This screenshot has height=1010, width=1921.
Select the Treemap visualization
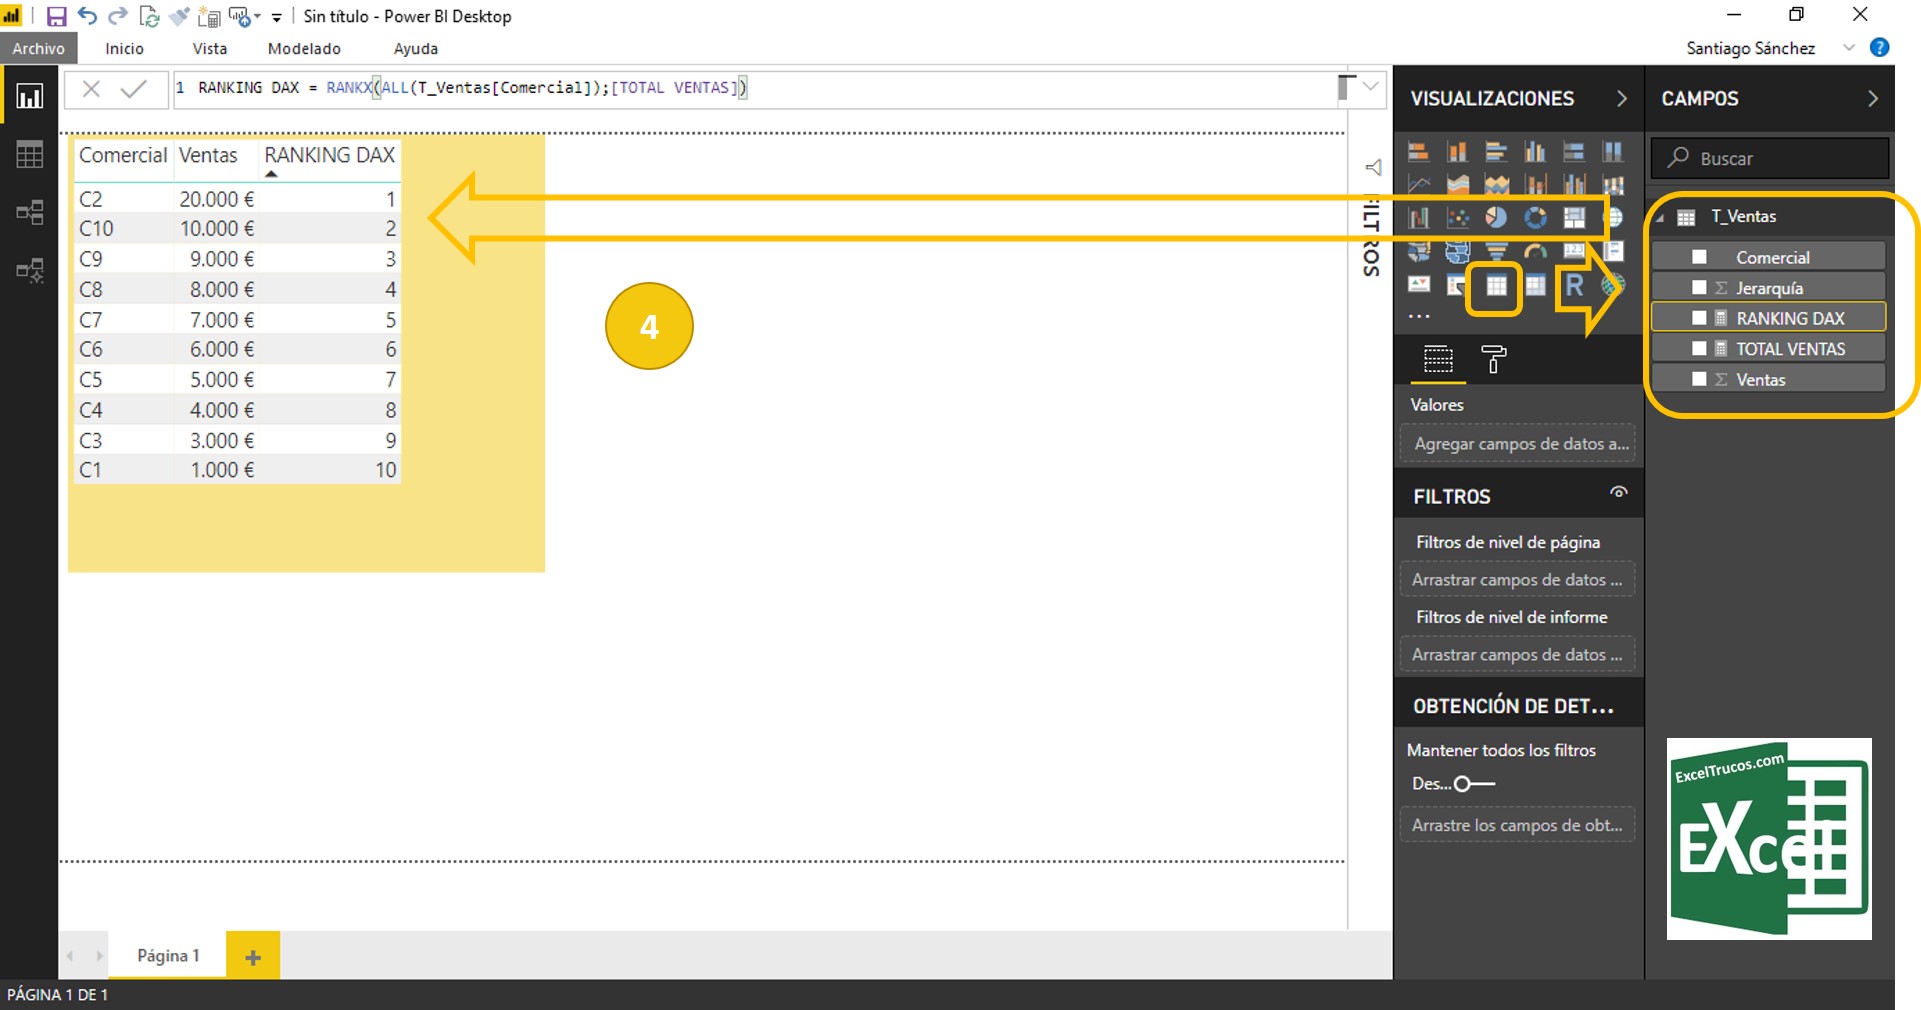(x=1574, y=217)
